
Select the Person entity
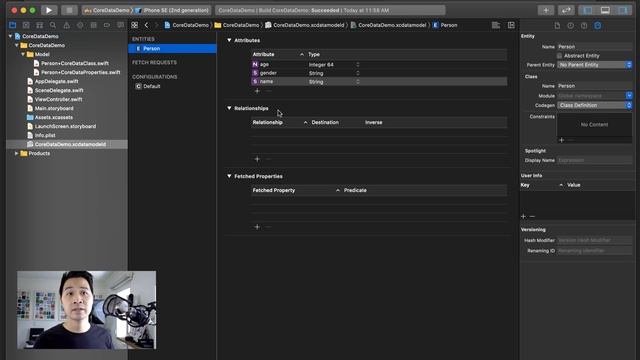coord(172,49)
